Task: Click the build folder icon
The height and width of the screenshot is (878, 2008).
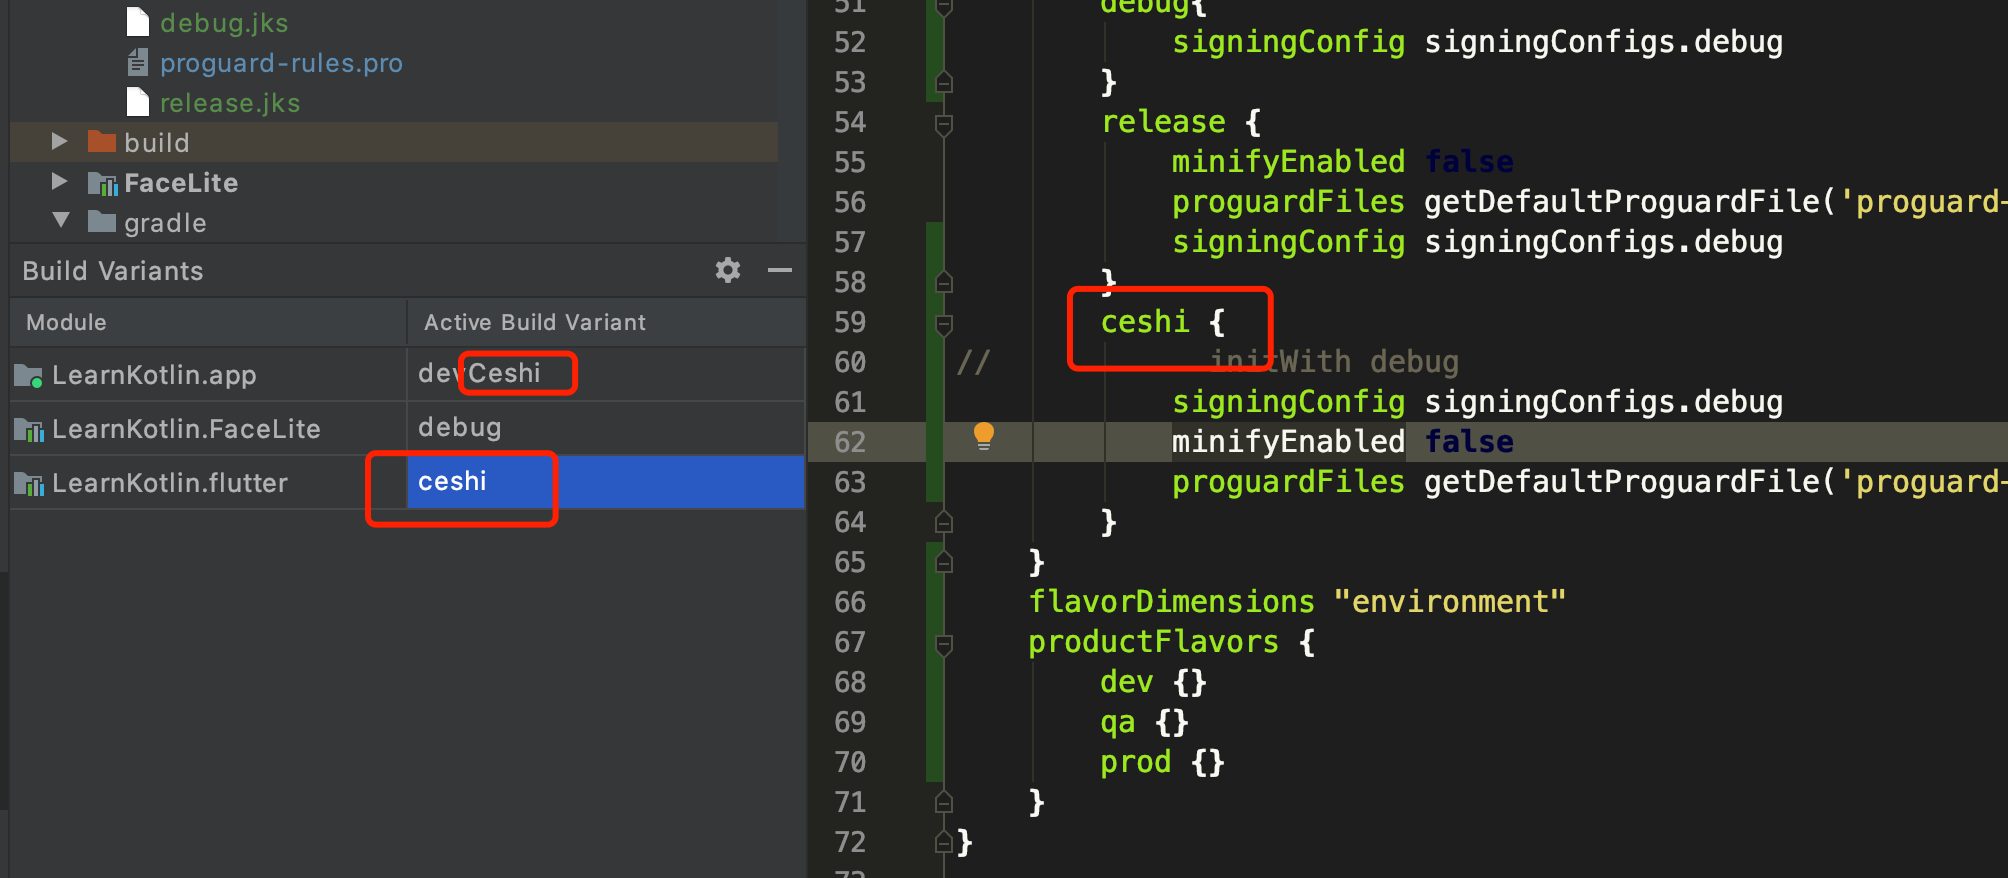Action: tap(102, 141)
